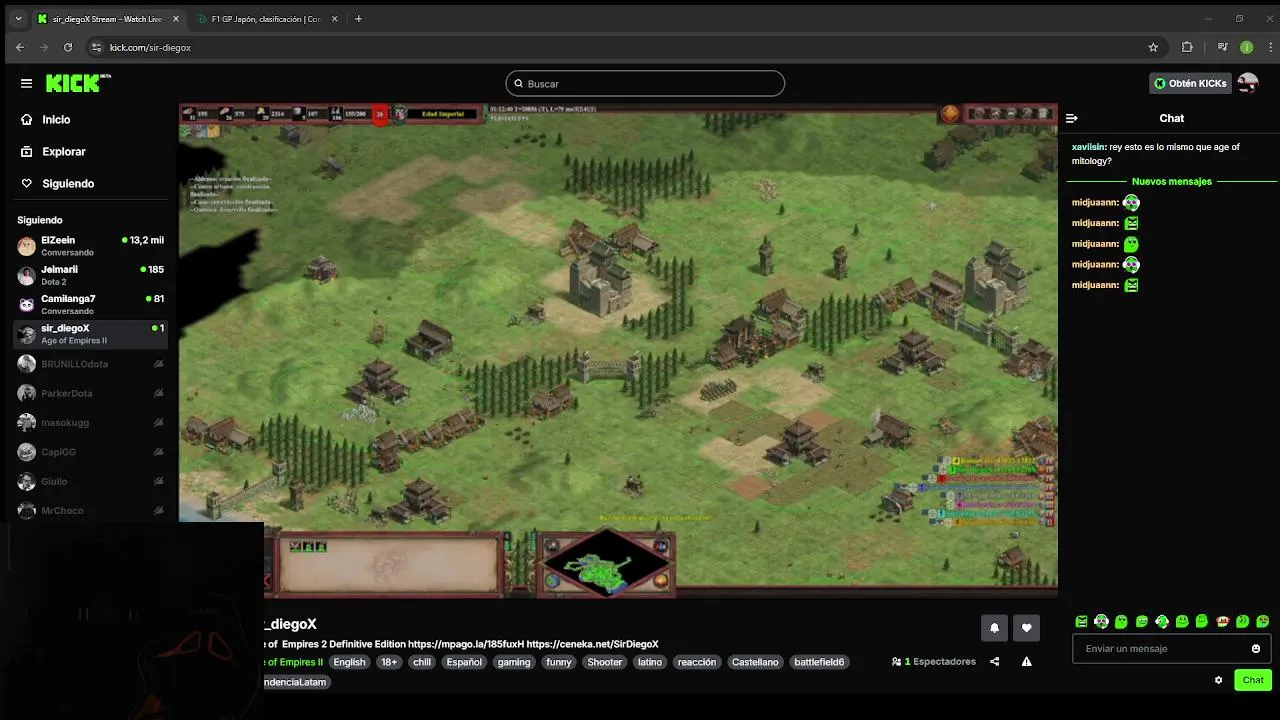
Task: Go to Inicio in sidebar
Action: [x=56, y=120]
